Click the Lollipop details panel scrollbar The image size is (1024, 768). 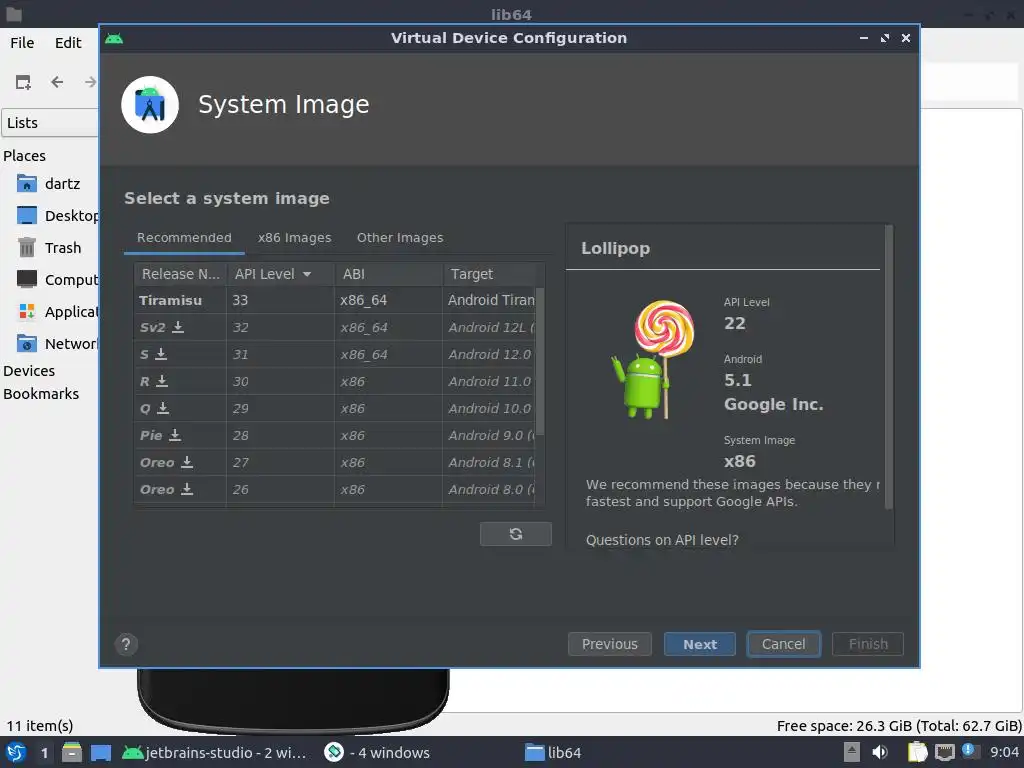click(x=888, y=368)
